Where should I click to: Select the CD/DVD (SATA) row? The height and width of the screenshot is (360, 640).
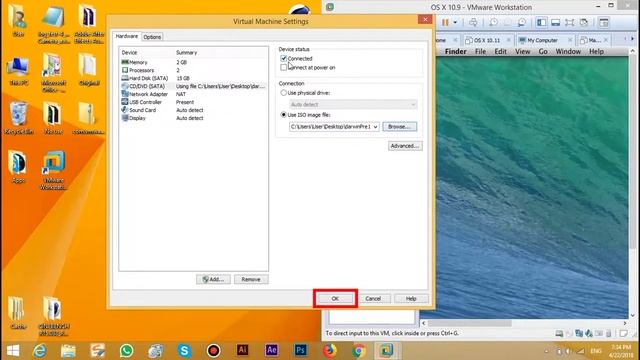193,86
